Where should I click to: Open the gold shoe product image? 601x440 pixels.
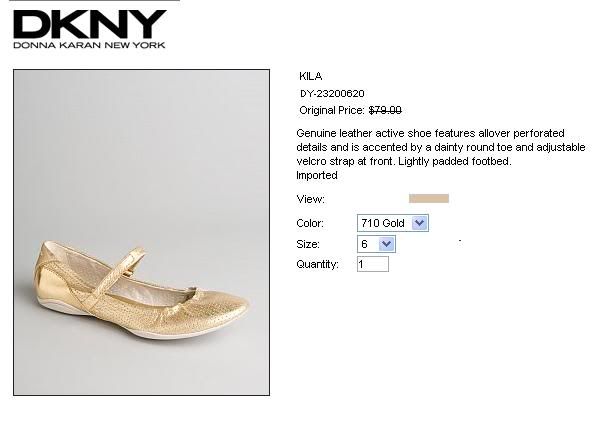click(141, 232)
